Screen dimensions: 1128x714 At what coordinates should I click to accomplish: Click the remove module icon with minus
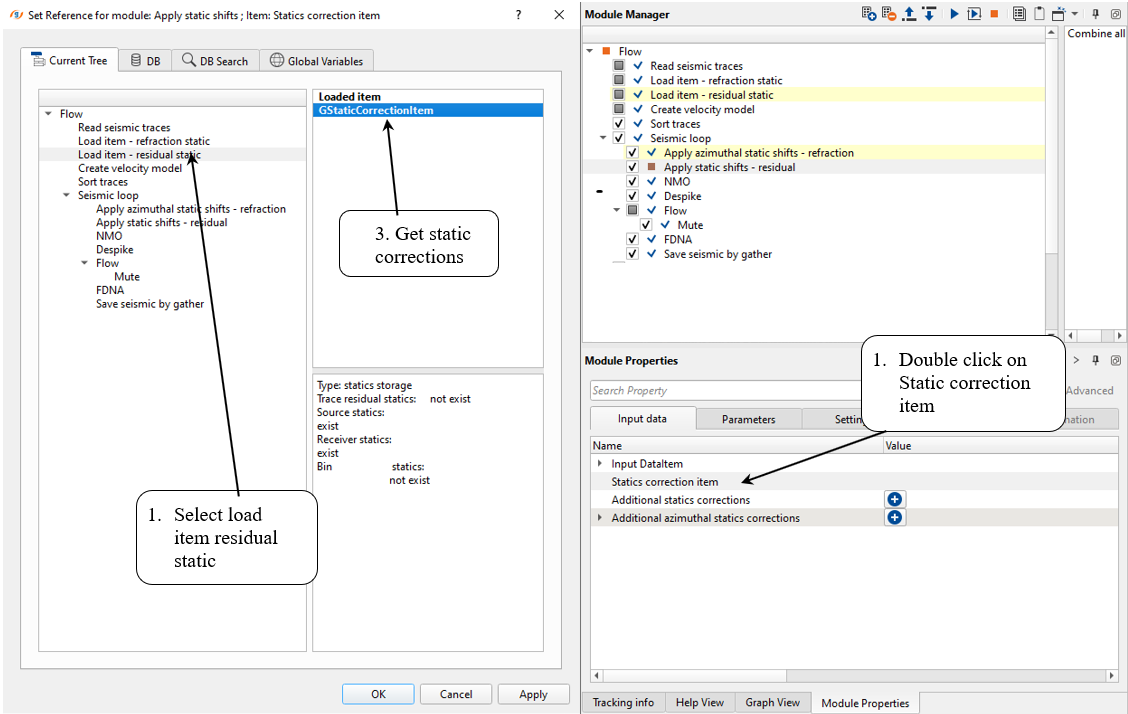click(889, 14)
